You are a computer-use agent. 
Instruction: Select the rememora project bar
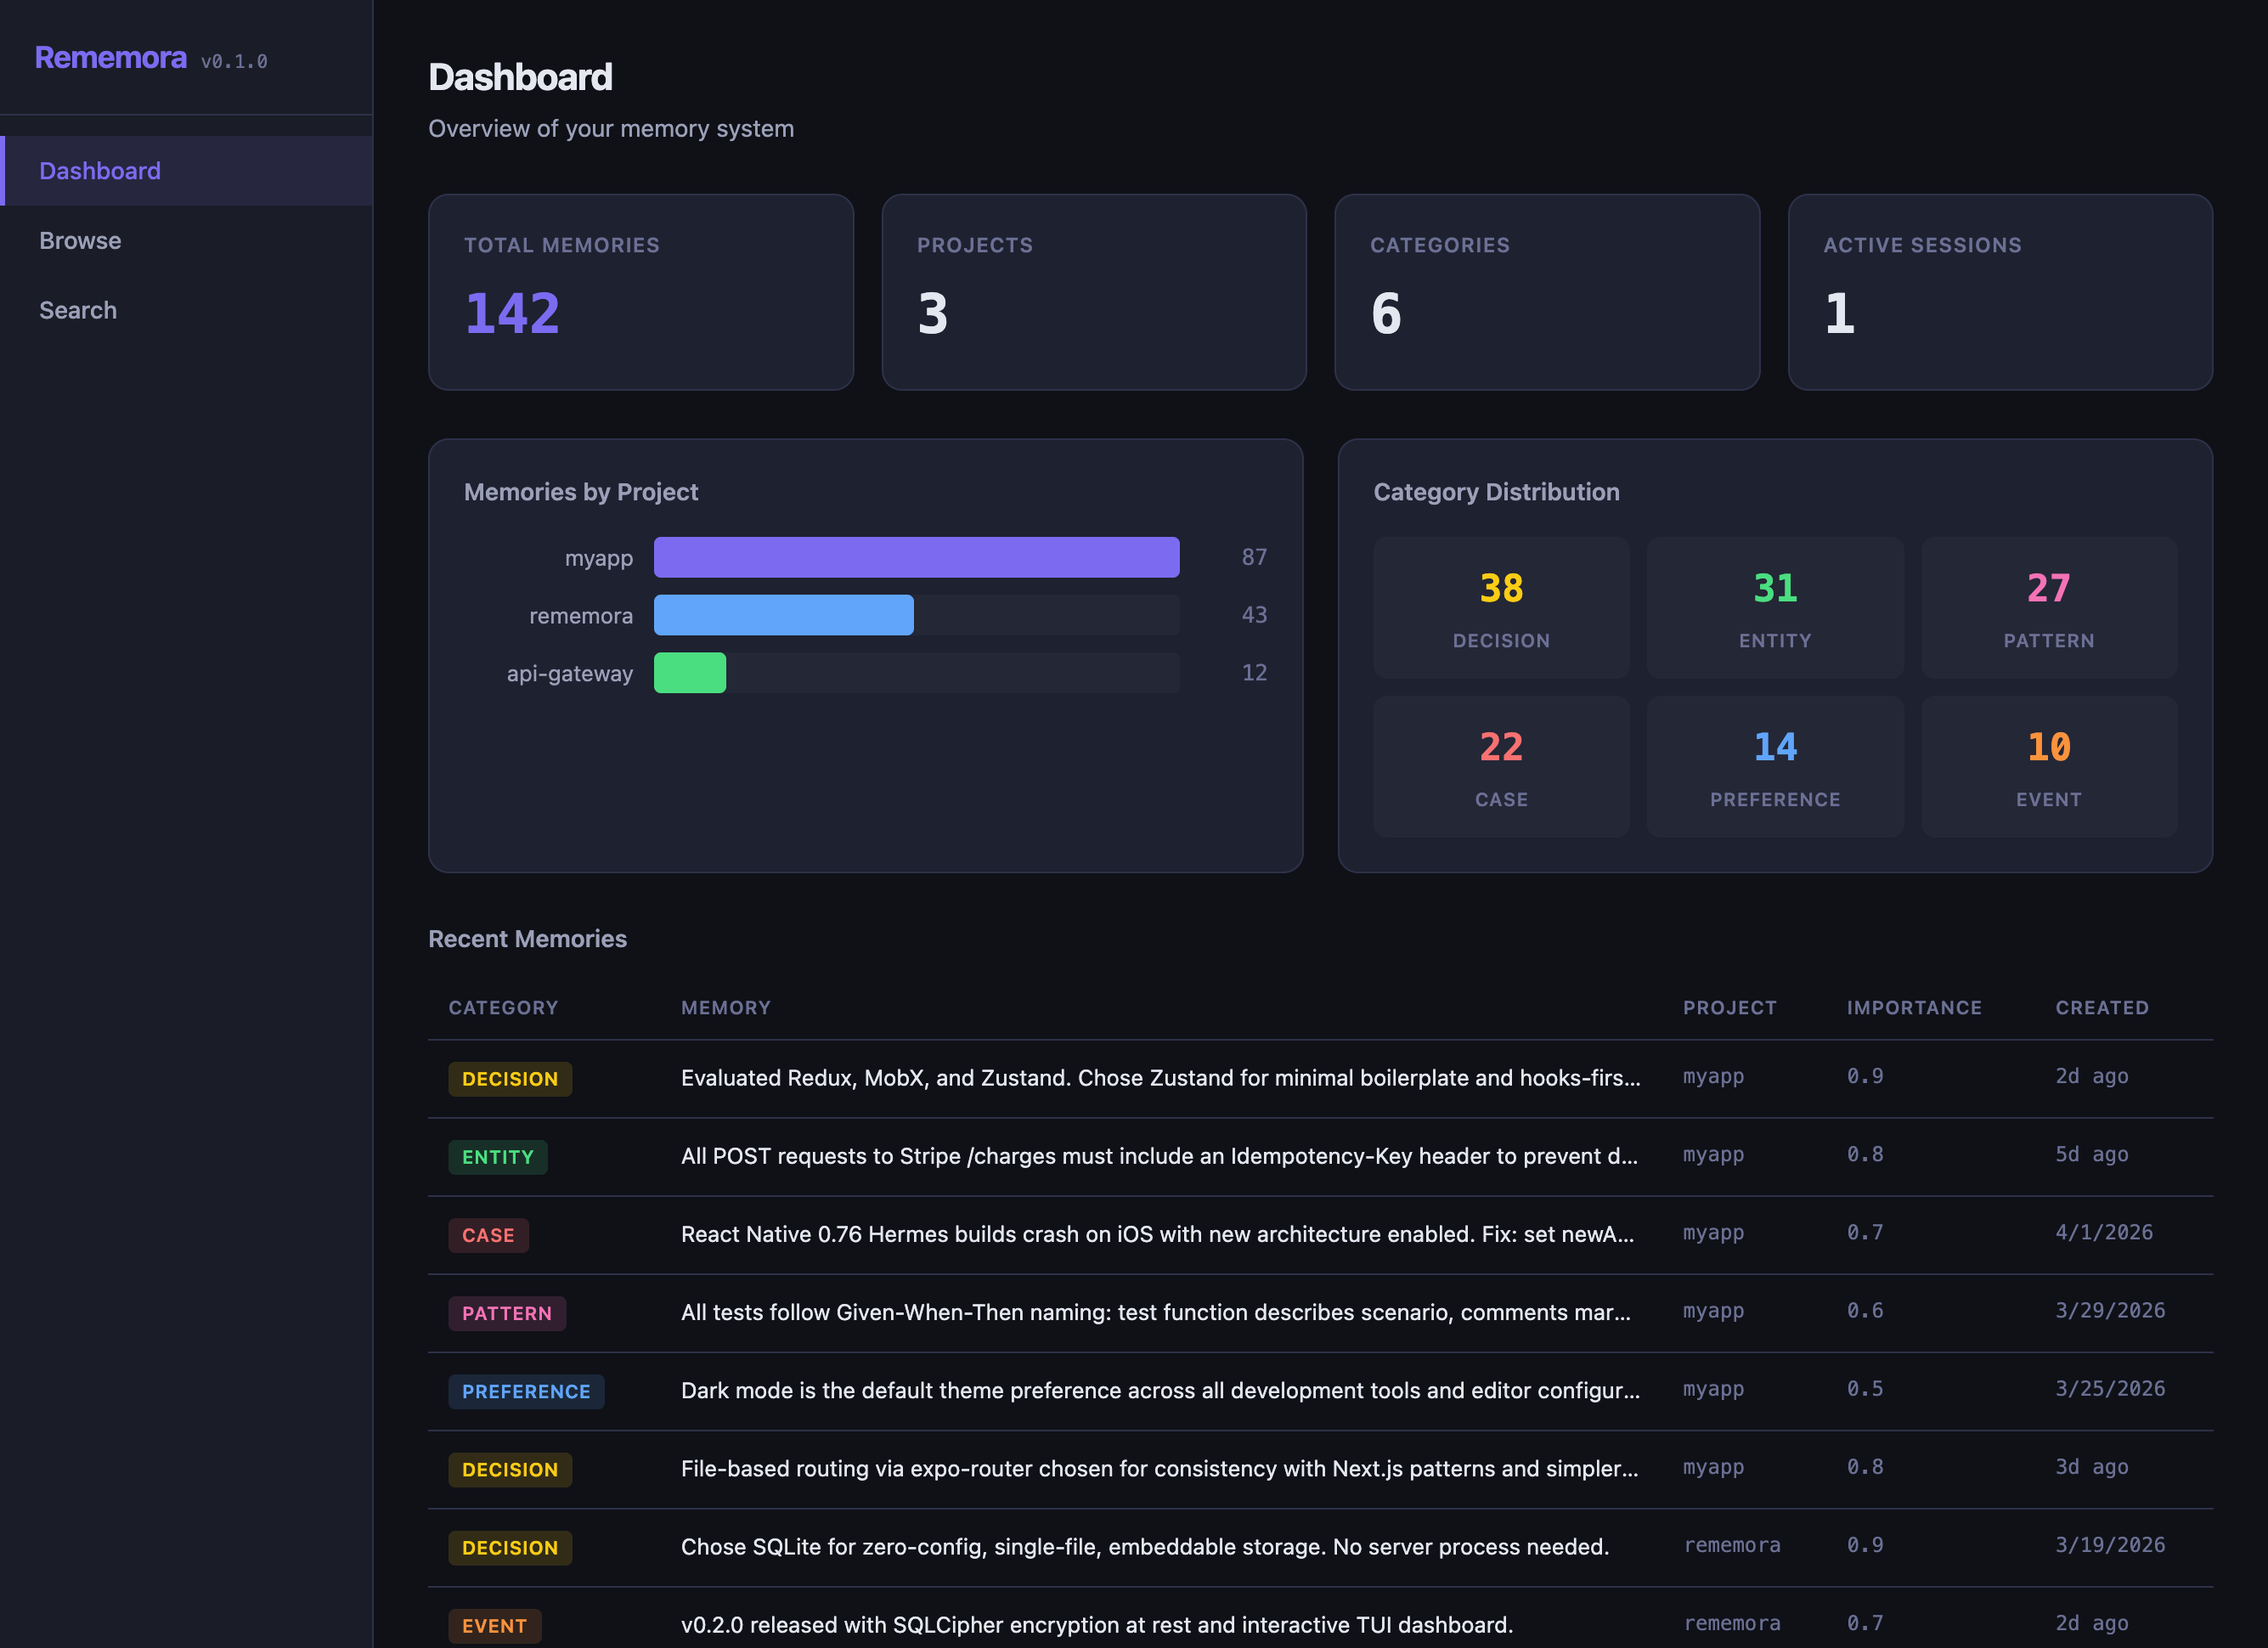(783, 615)
